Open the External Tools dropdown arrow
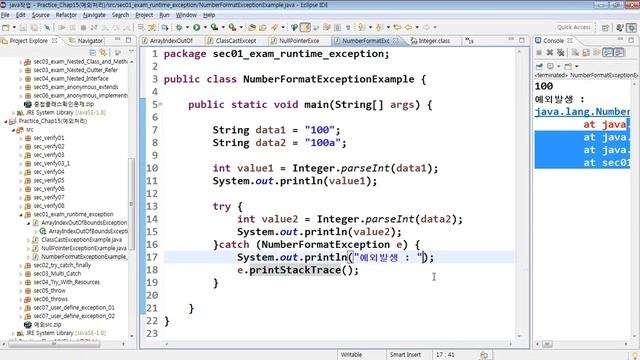Image resolution: width=640 pixels, height=360 pixels. pos(241,27)
